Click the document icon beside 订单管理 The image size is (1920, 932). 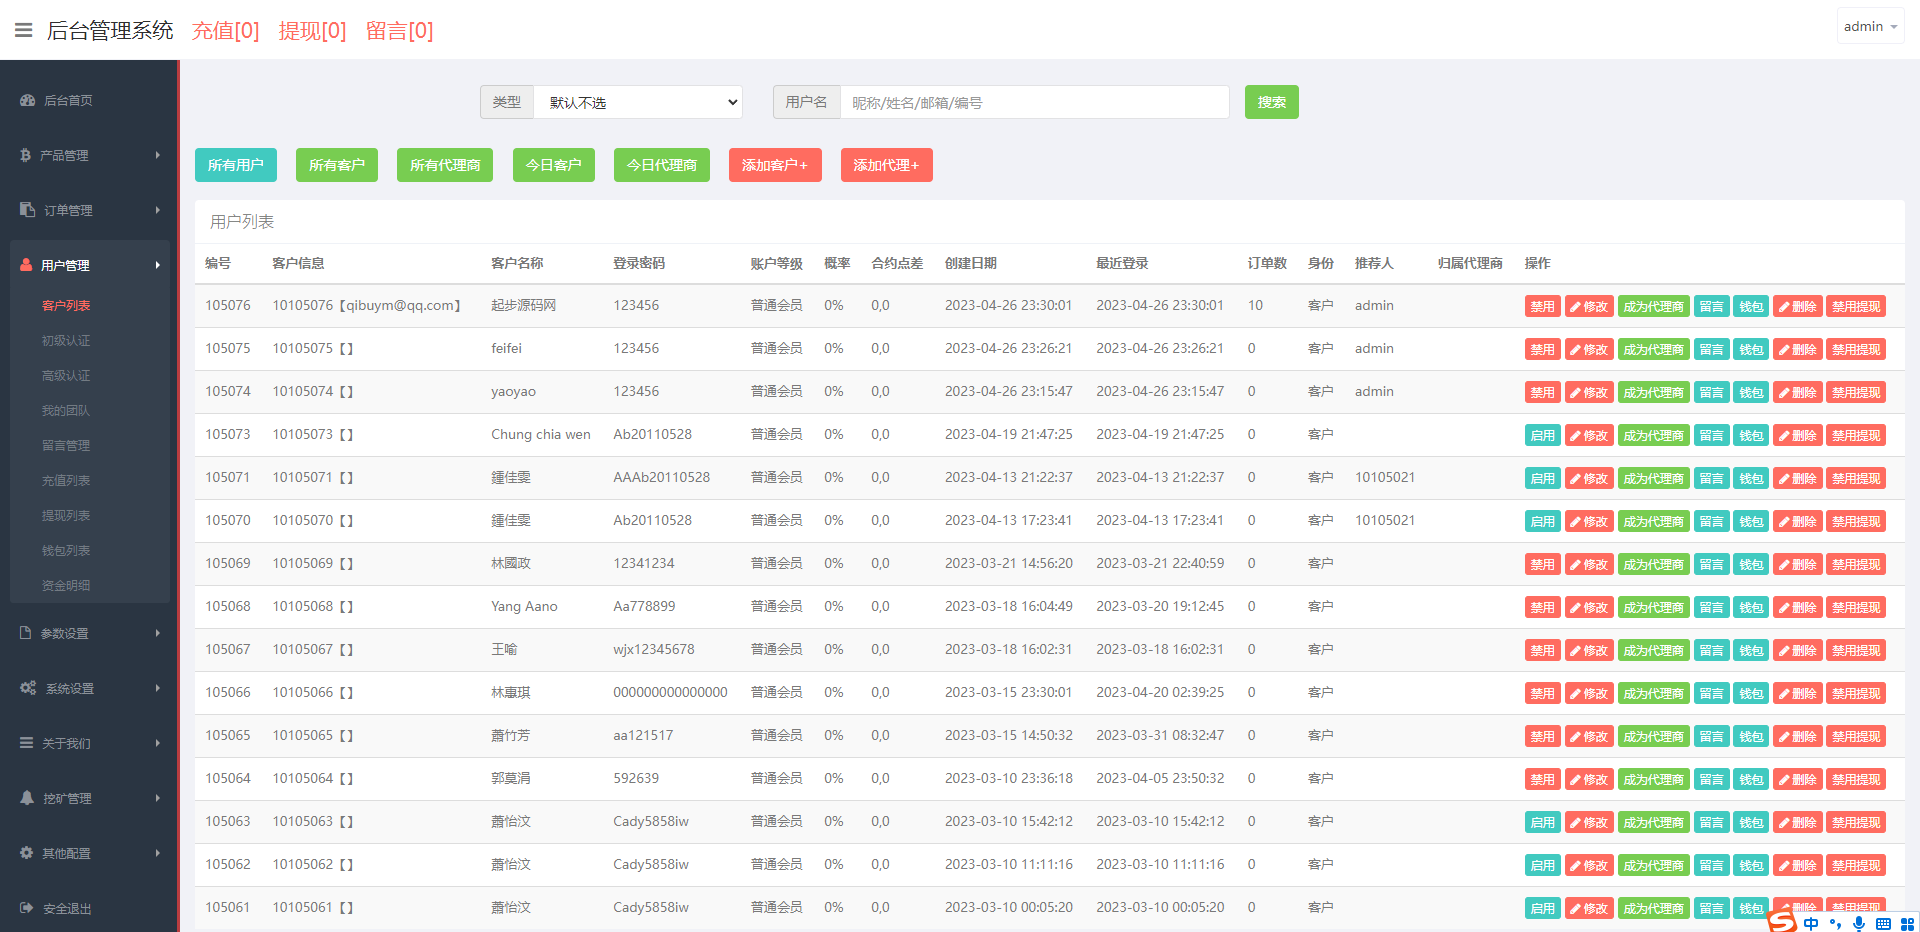pos(27,210)
